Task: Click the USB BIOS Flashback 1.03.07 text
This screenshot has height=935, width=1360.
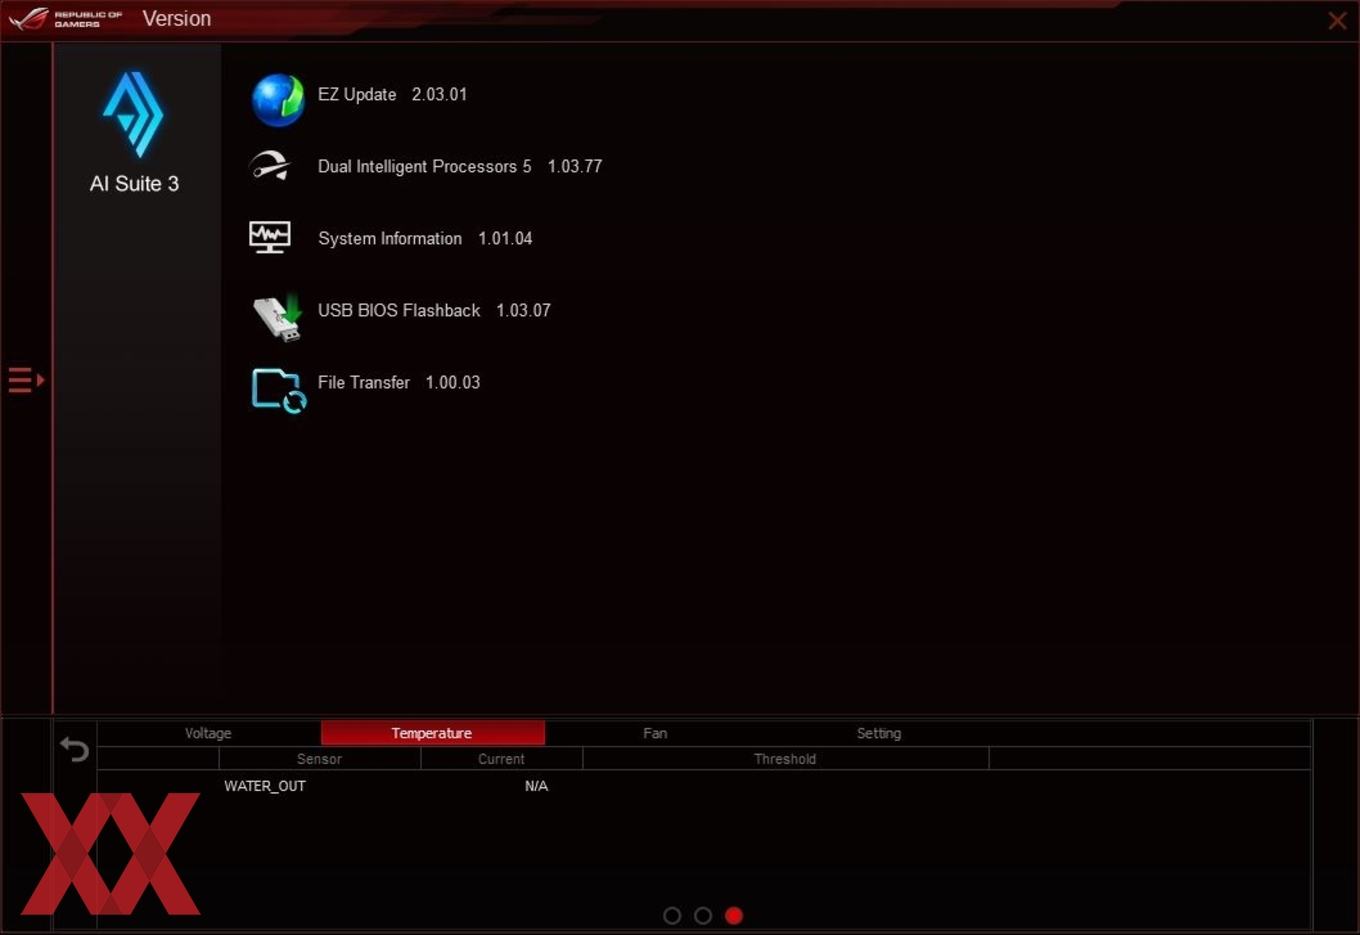Action: tap(434, 310)
